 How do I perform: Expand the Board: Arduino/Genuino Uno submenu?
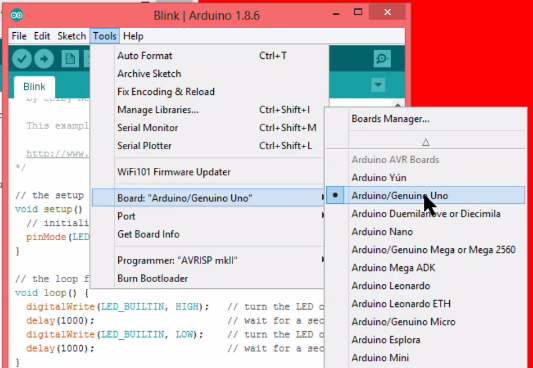pos(208,198)
